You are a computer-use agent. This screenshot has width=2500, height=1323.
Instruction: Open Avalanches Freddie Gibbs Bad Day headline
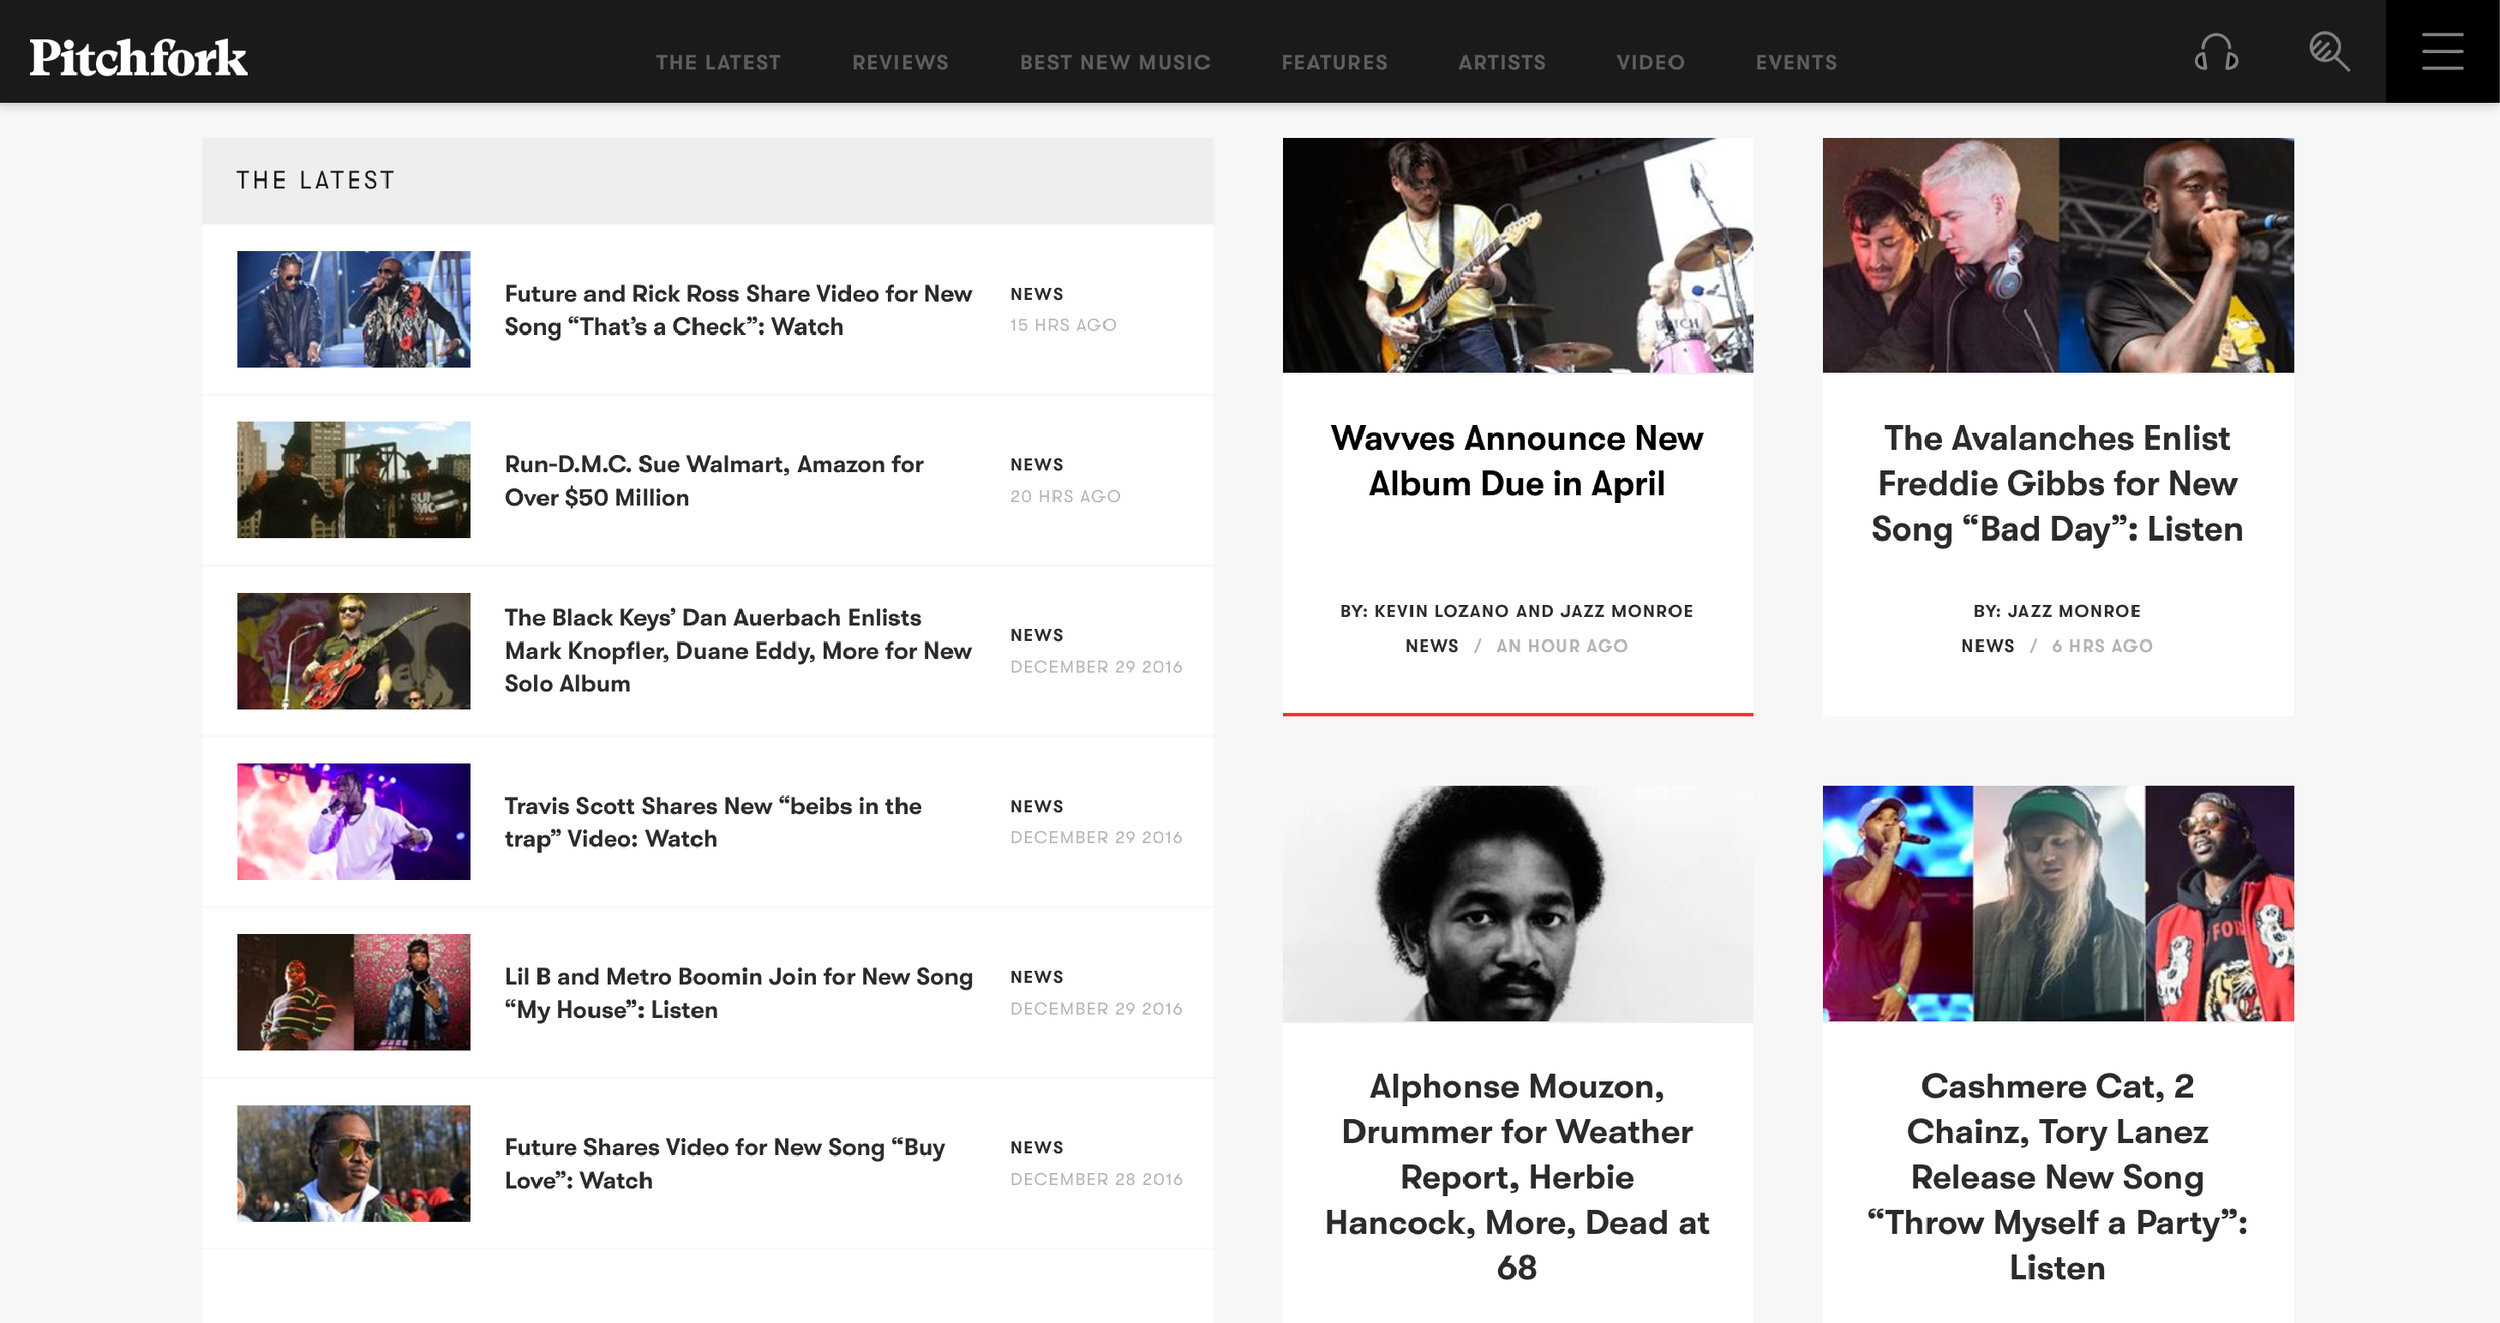pos(2057,484)
